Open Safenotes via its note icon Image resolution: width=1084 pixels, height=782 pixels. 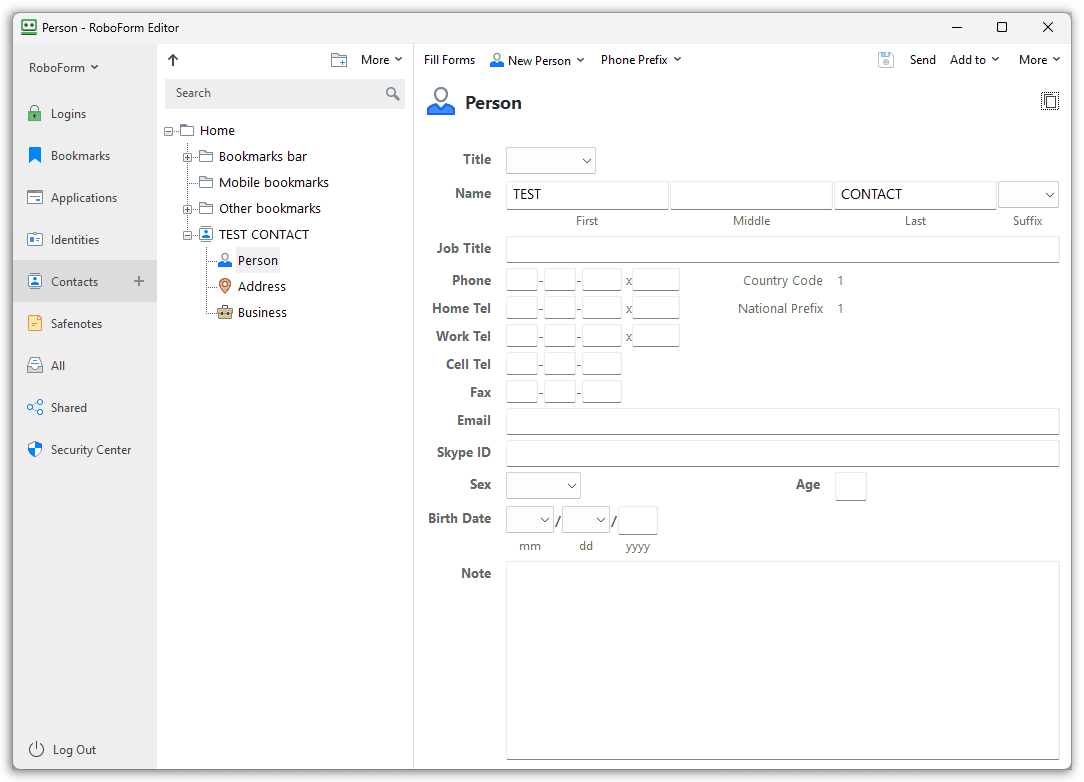pyautogui.click(x=35, y=324)
